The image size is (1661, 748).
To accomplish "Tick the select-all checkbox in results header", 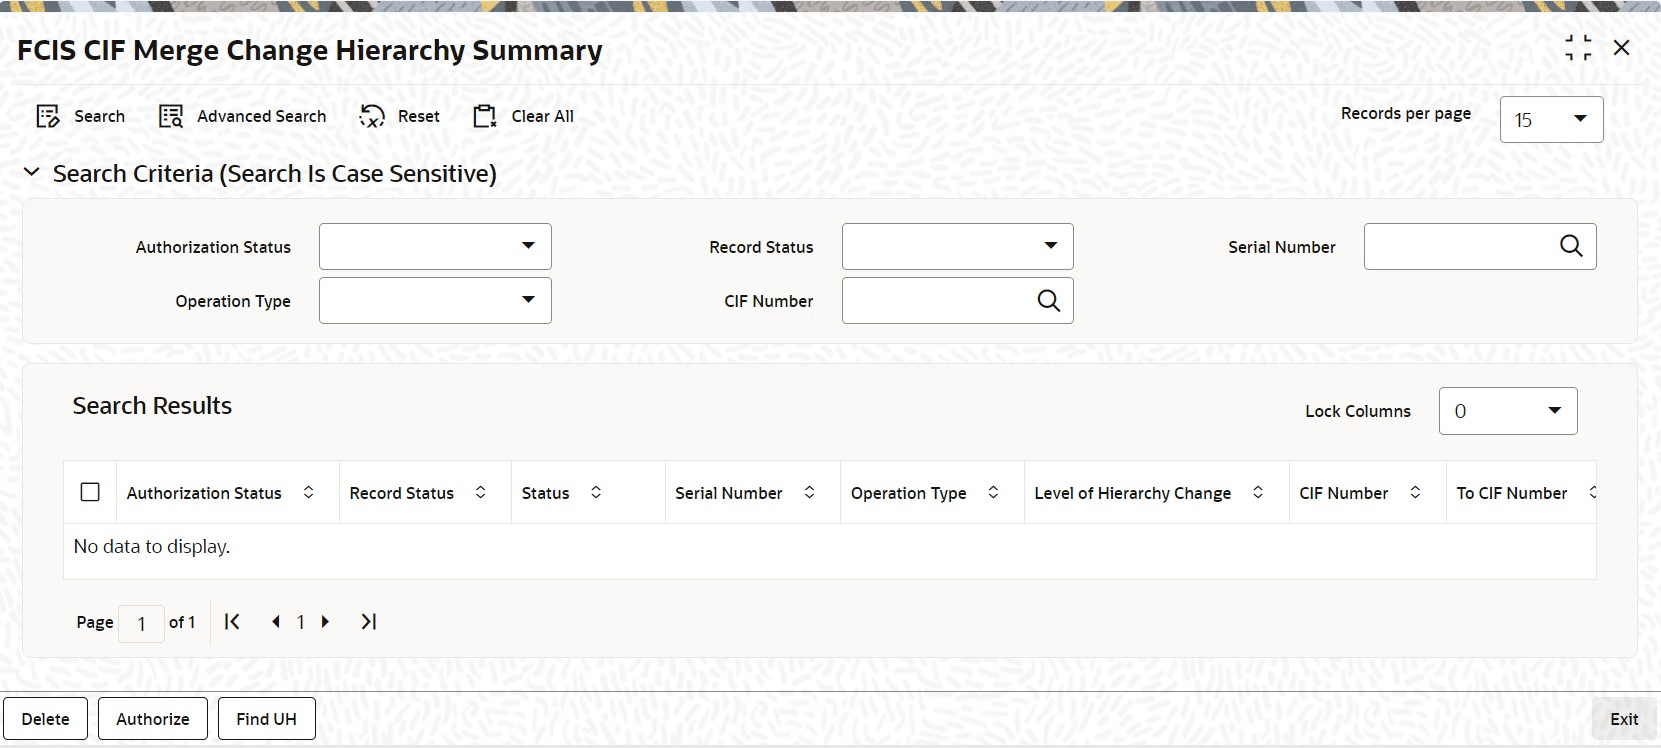I will click(x=90, y=492).
